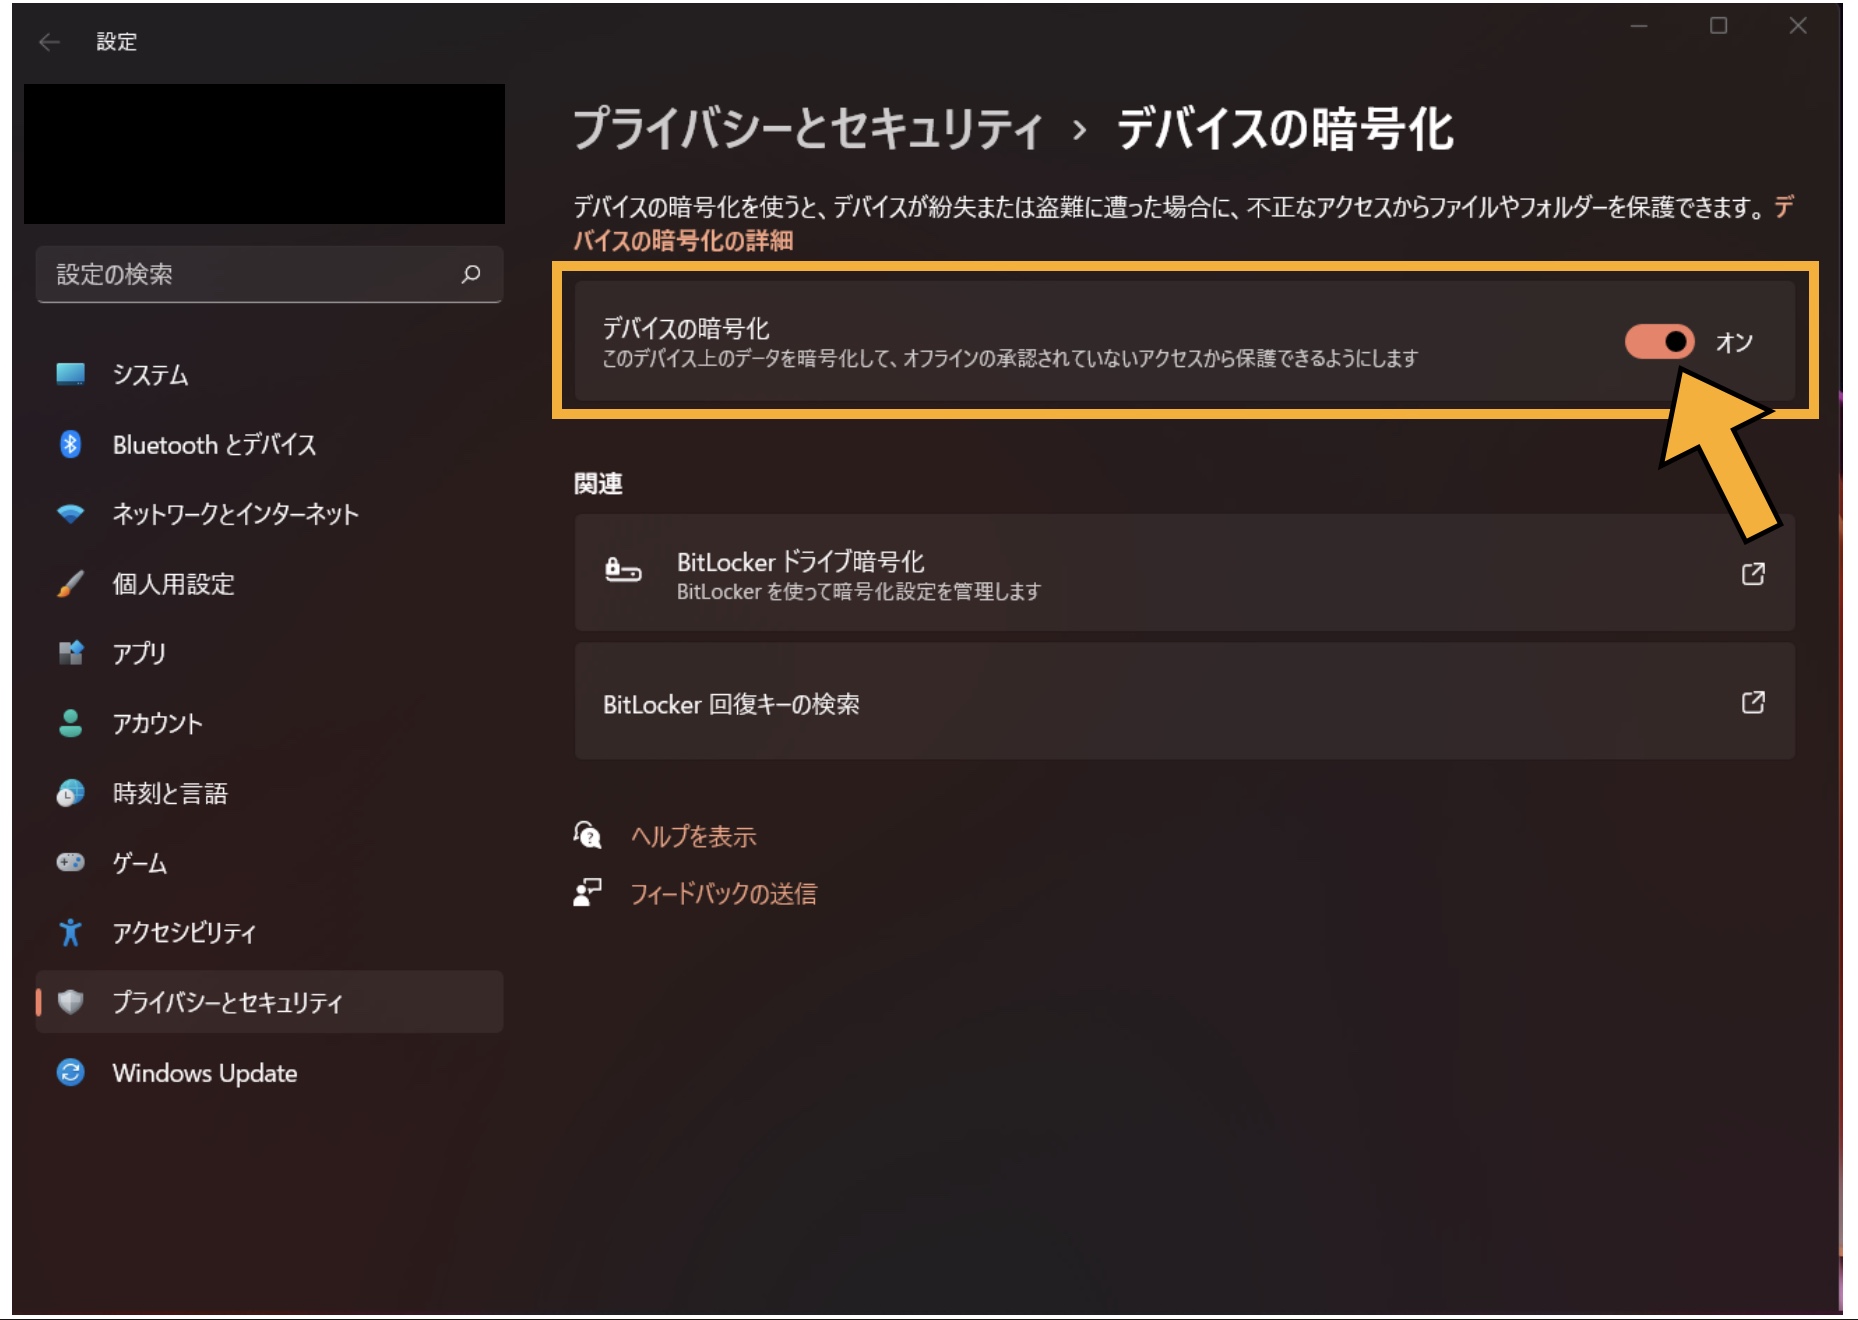This screenshot has height=1320, width=1858.
Task: Click the アカウント person icon
Action: tap(71, 724)
